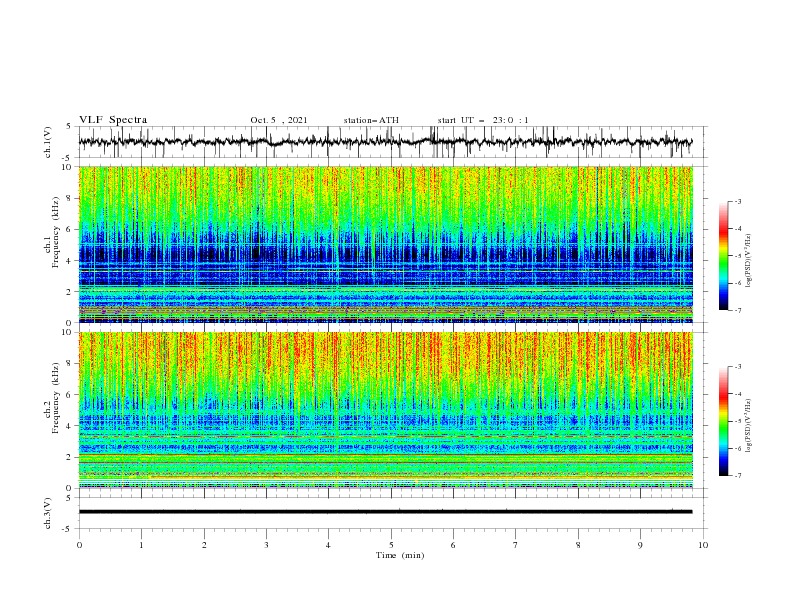Screen dimensions: 792x612
Task: Click the ch.1 spectrogram colorbar
Action: click(x=724, y=256)
